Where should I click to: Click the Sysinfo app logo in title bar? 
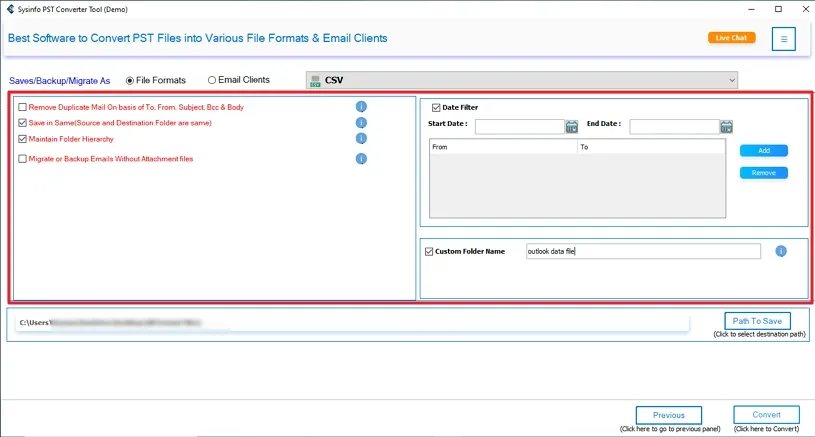point(10,9)
